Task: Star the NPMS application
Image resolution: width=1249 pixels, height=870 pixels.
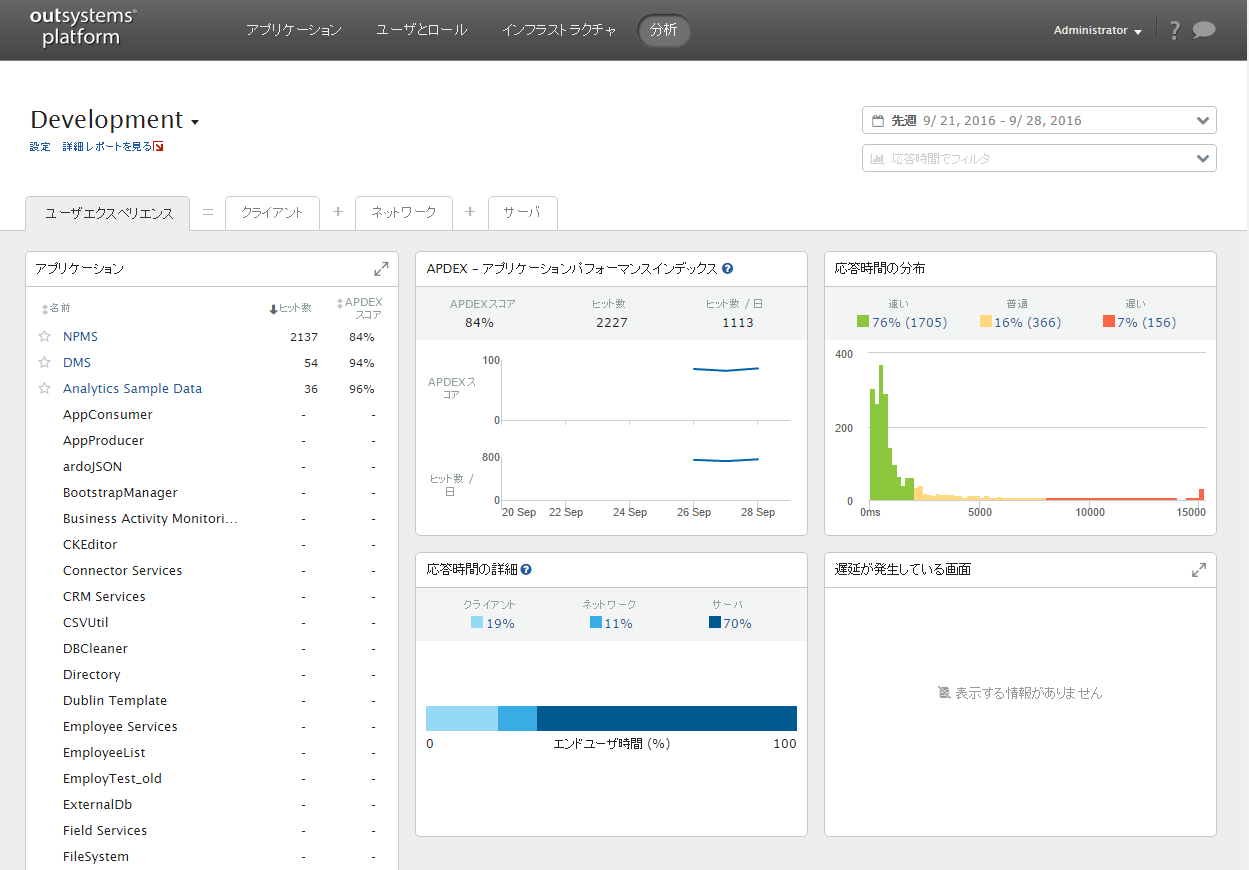Action: pyautogui.click(x=44, y=337)
